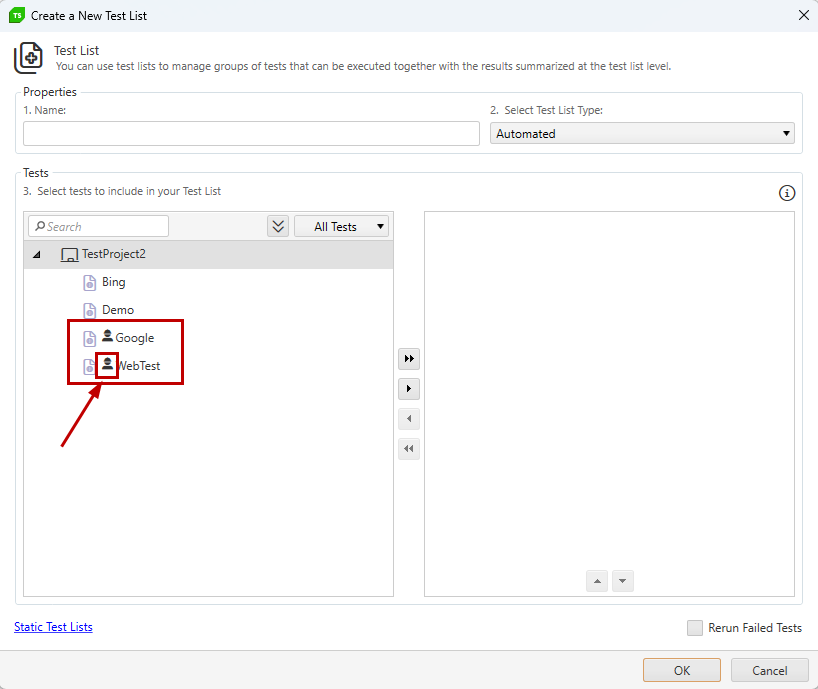Viewport: 818px width, 689px height.
Task: Confirm with the OK button
Action: 682,670
